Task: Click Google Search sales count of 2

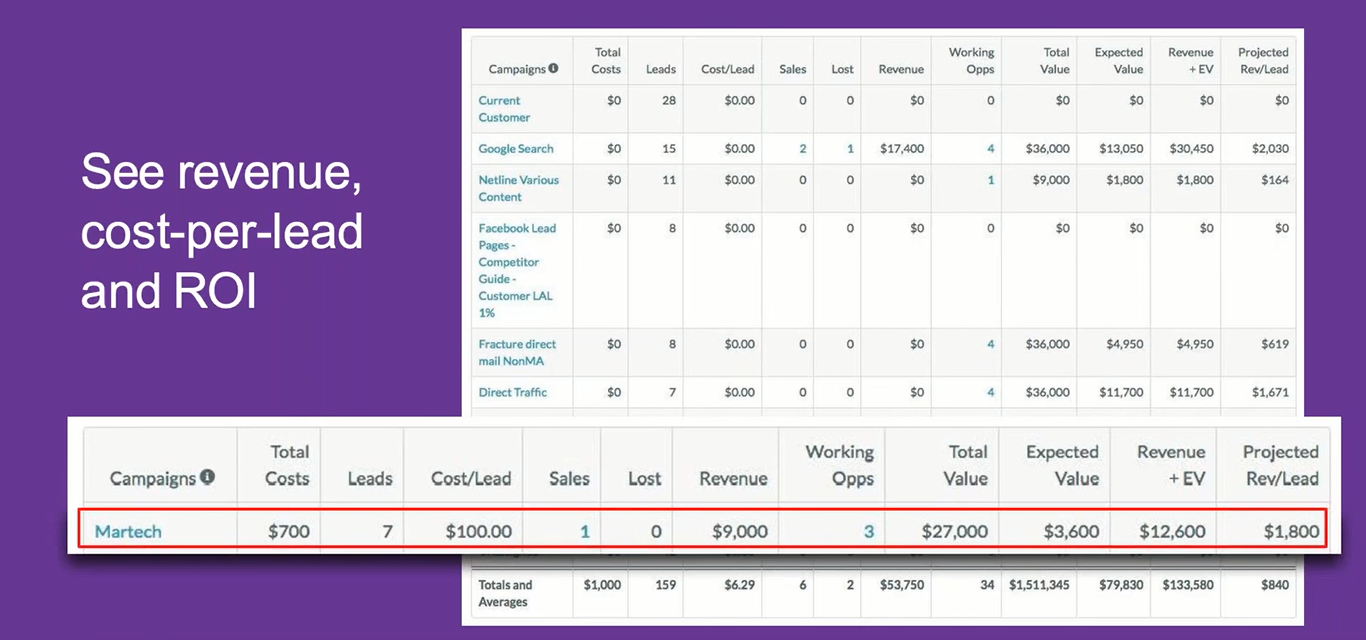Action: (802, 149)
